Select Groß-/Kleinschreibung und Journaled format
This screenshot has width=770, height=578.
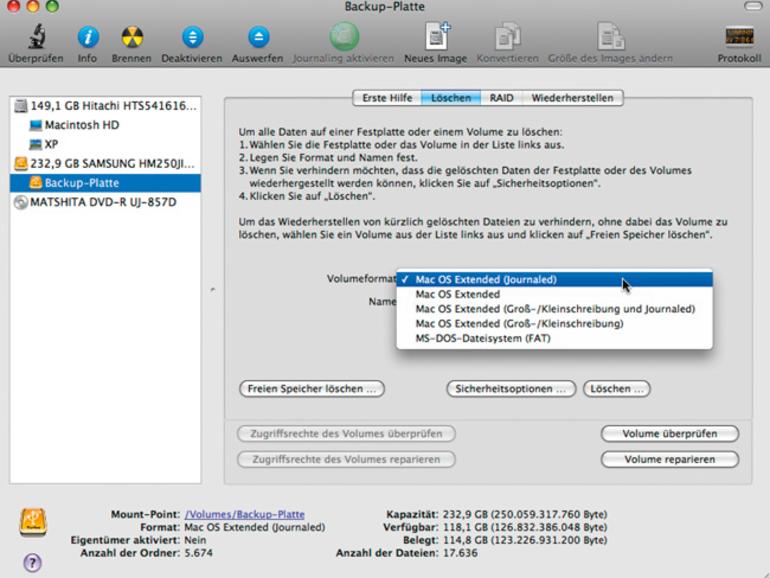pyautogui.click(x=554, y=309)
